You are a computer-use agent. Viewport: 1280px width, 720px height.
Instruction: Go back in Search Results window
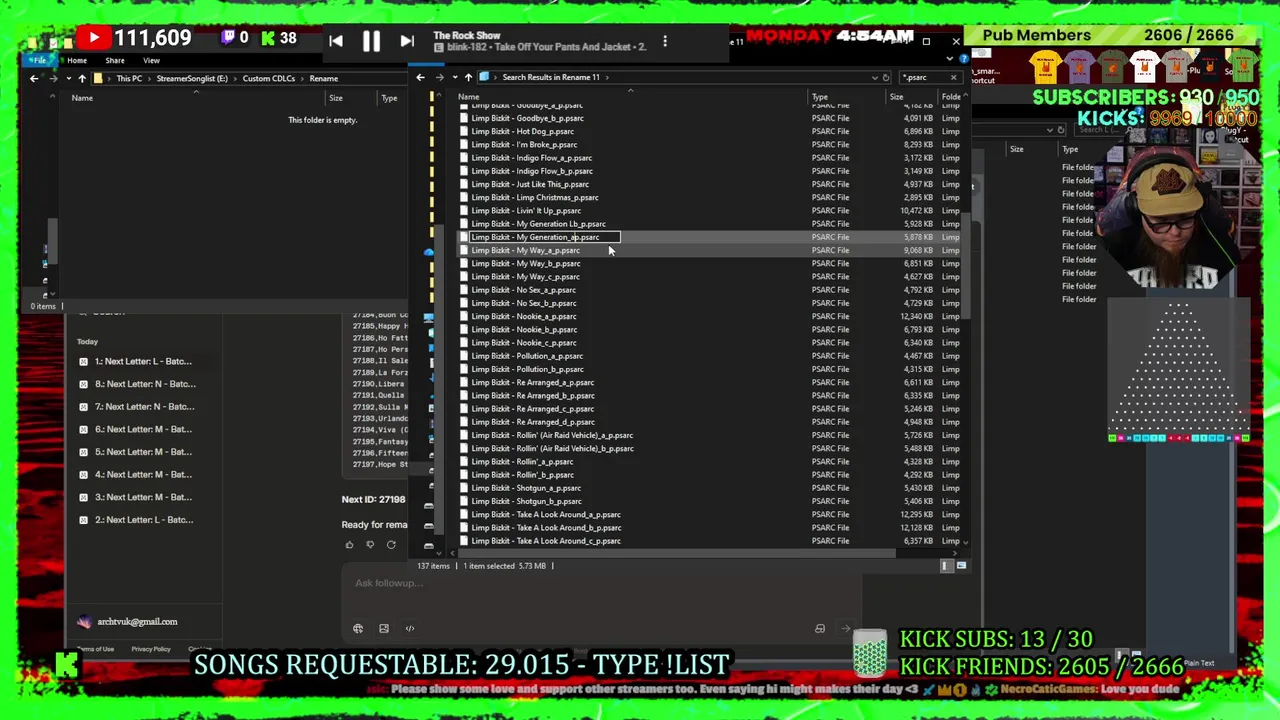coord(420,77)
